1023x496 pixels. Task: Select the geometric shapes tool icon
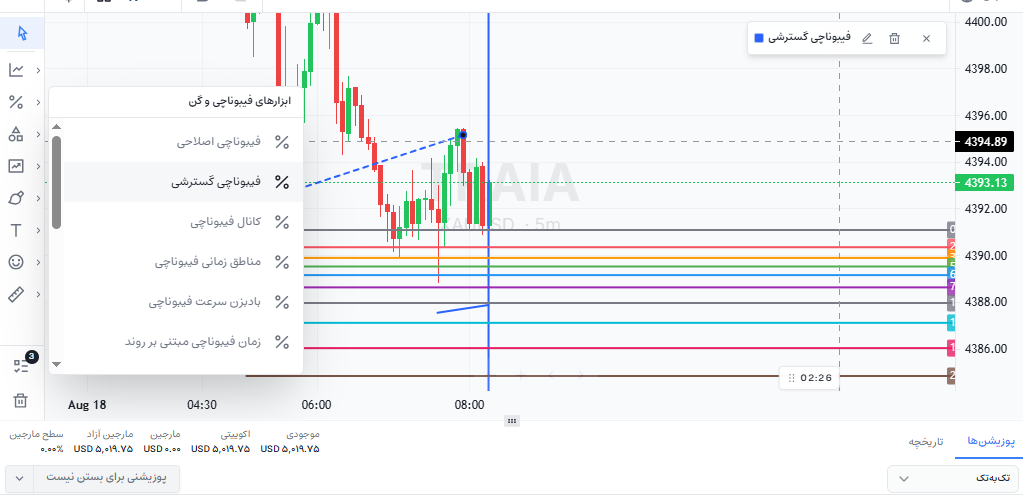tap(16, 134)
